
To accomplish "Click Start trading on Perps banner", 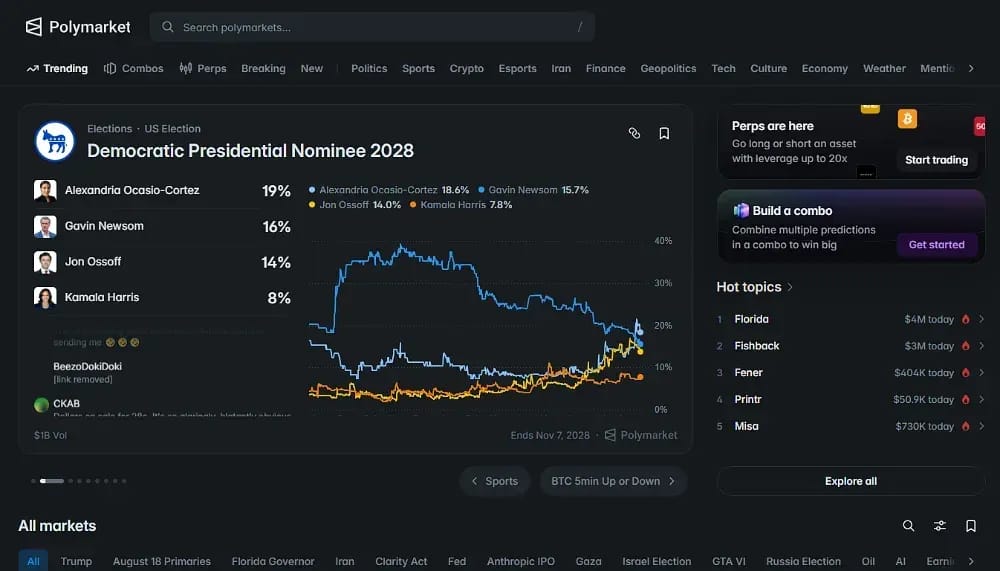I will [936, 159].
